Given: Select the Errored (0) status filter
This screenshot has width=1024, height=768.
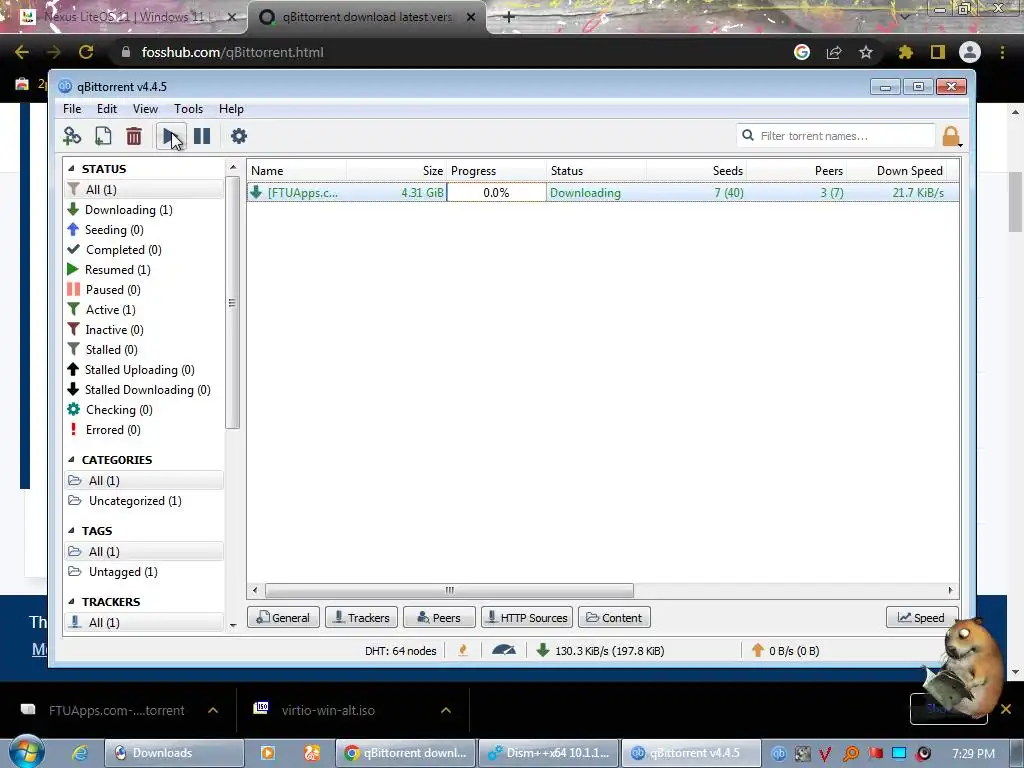Looking at the screenshot, I should tap(112, 430).
